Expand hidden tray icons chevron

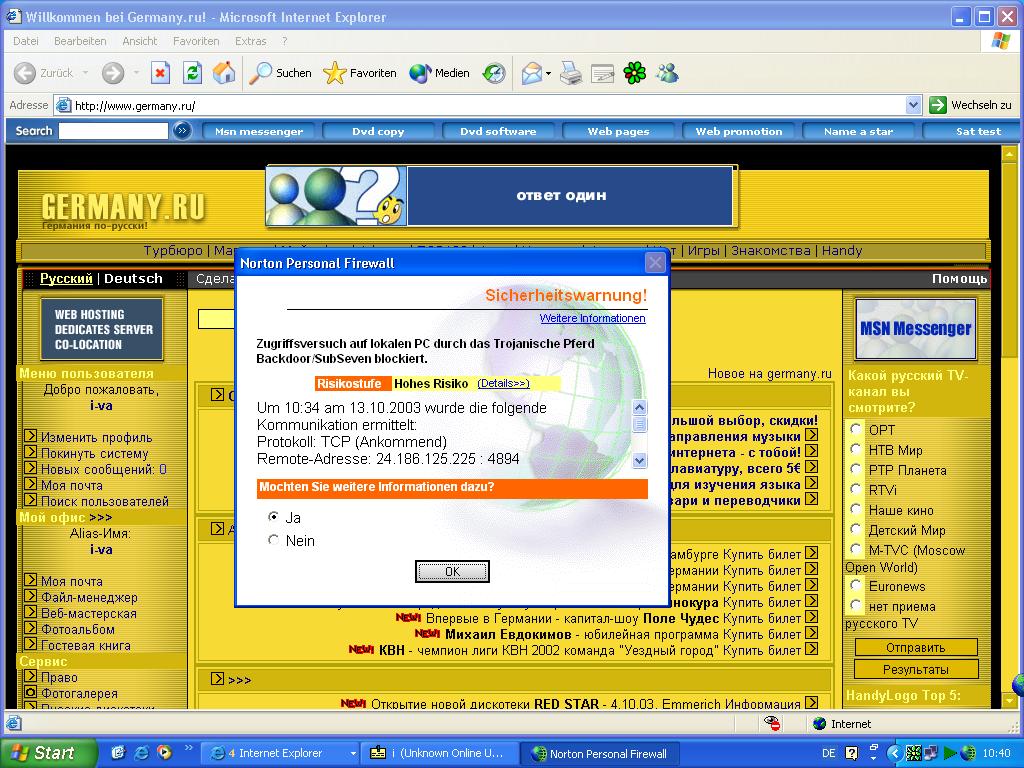pyautogui.click(x=893, y=753)
